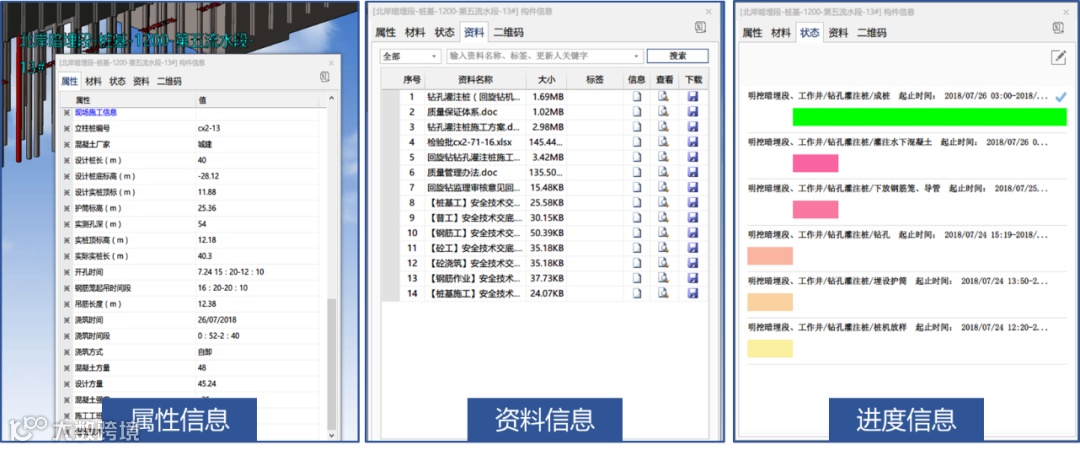Click yellow 桩机放样 progress bar
This screenshot has height=450, width=1080.
[770, 348]
